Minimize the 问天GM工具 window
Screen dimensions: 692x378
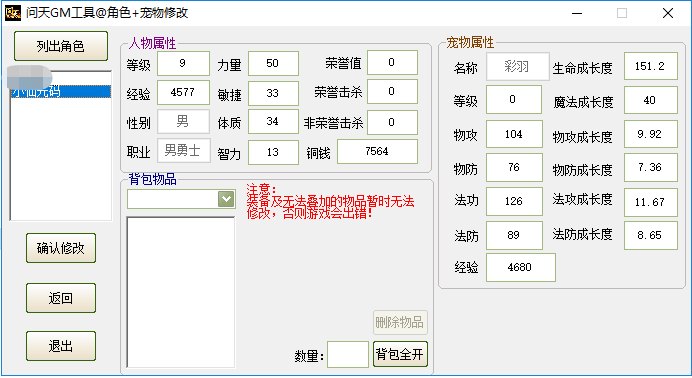tap(577, 13)
